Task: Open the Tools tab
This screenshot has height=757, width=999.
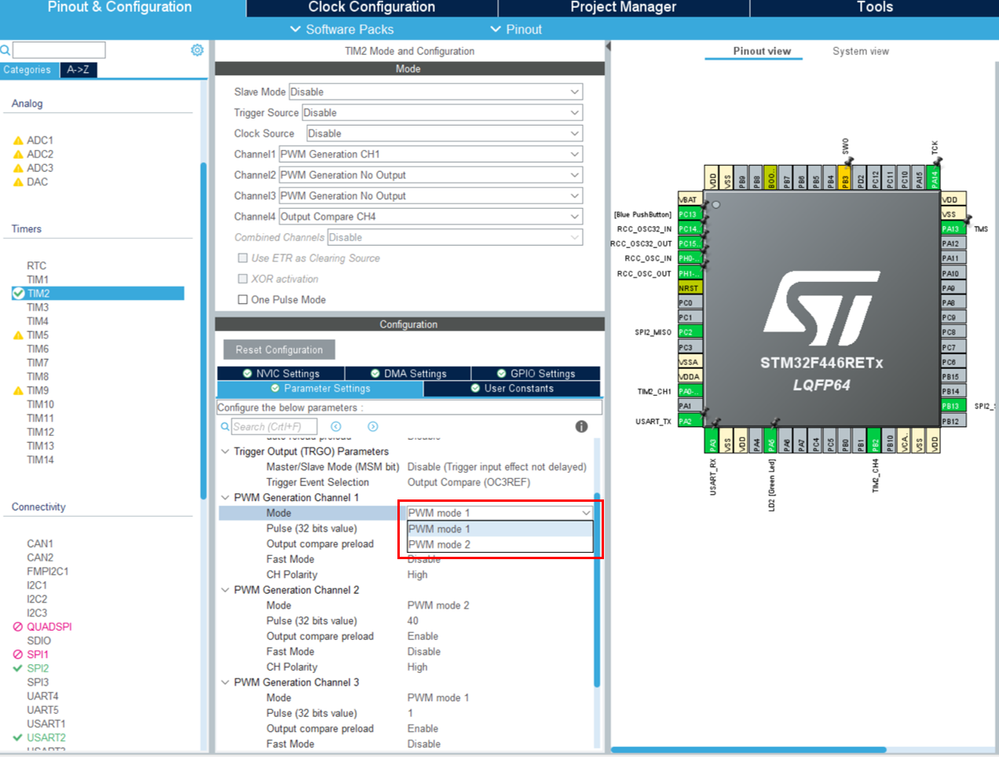Action: click(x=874, y=8)
